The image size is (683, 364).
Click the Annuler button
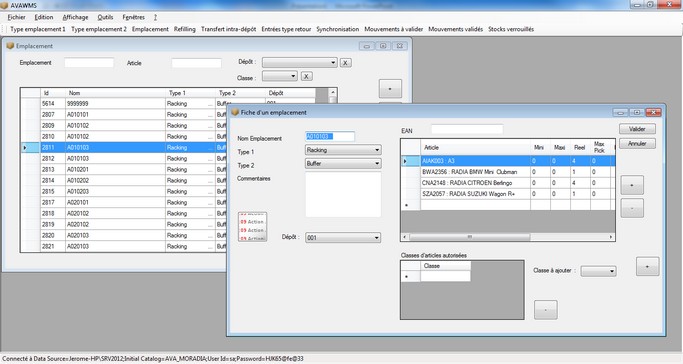tap(637, 143)
